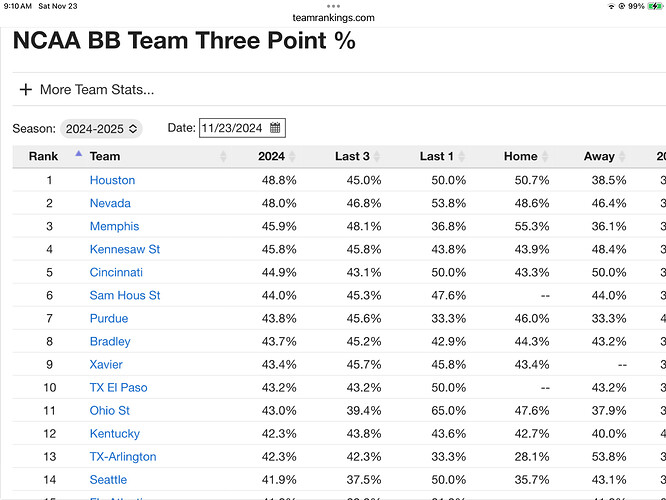This screenshot has width=666, height=500.
Task: Sort by 2024 column arrows
Action: point(292,156)
